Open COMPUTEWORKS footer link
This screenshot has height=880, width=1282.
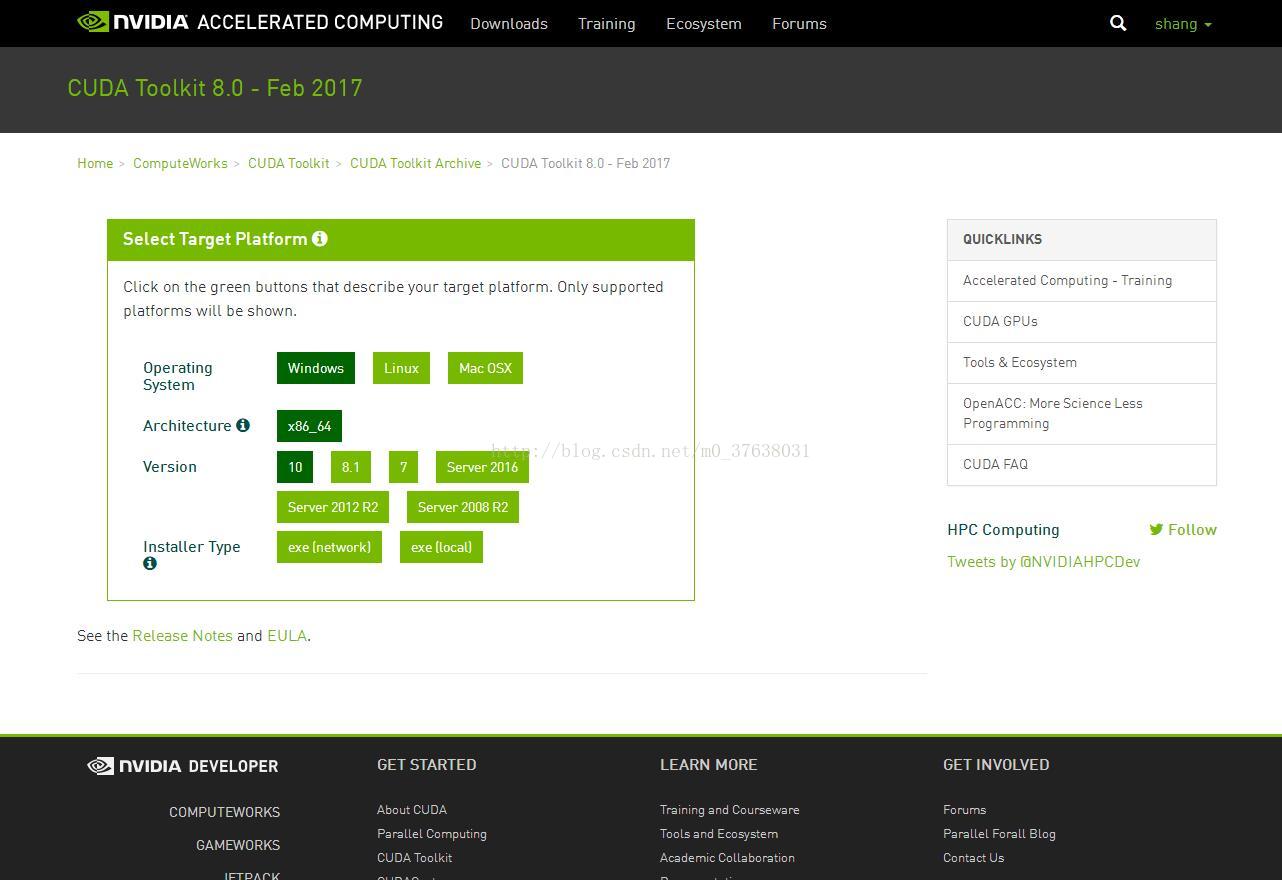224,812
